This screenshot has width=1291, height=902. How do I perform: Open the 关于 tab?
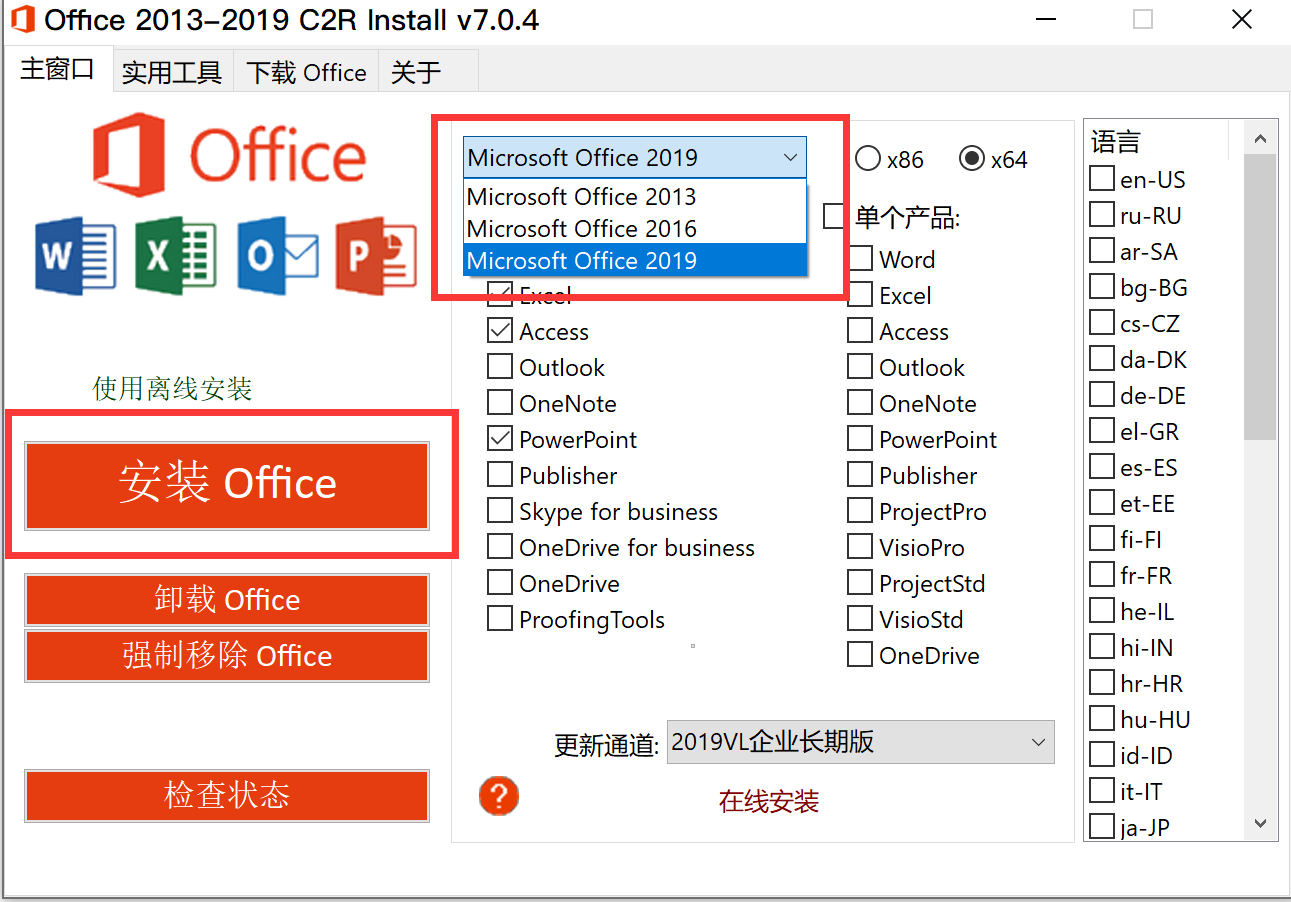(x=427, y=72)
